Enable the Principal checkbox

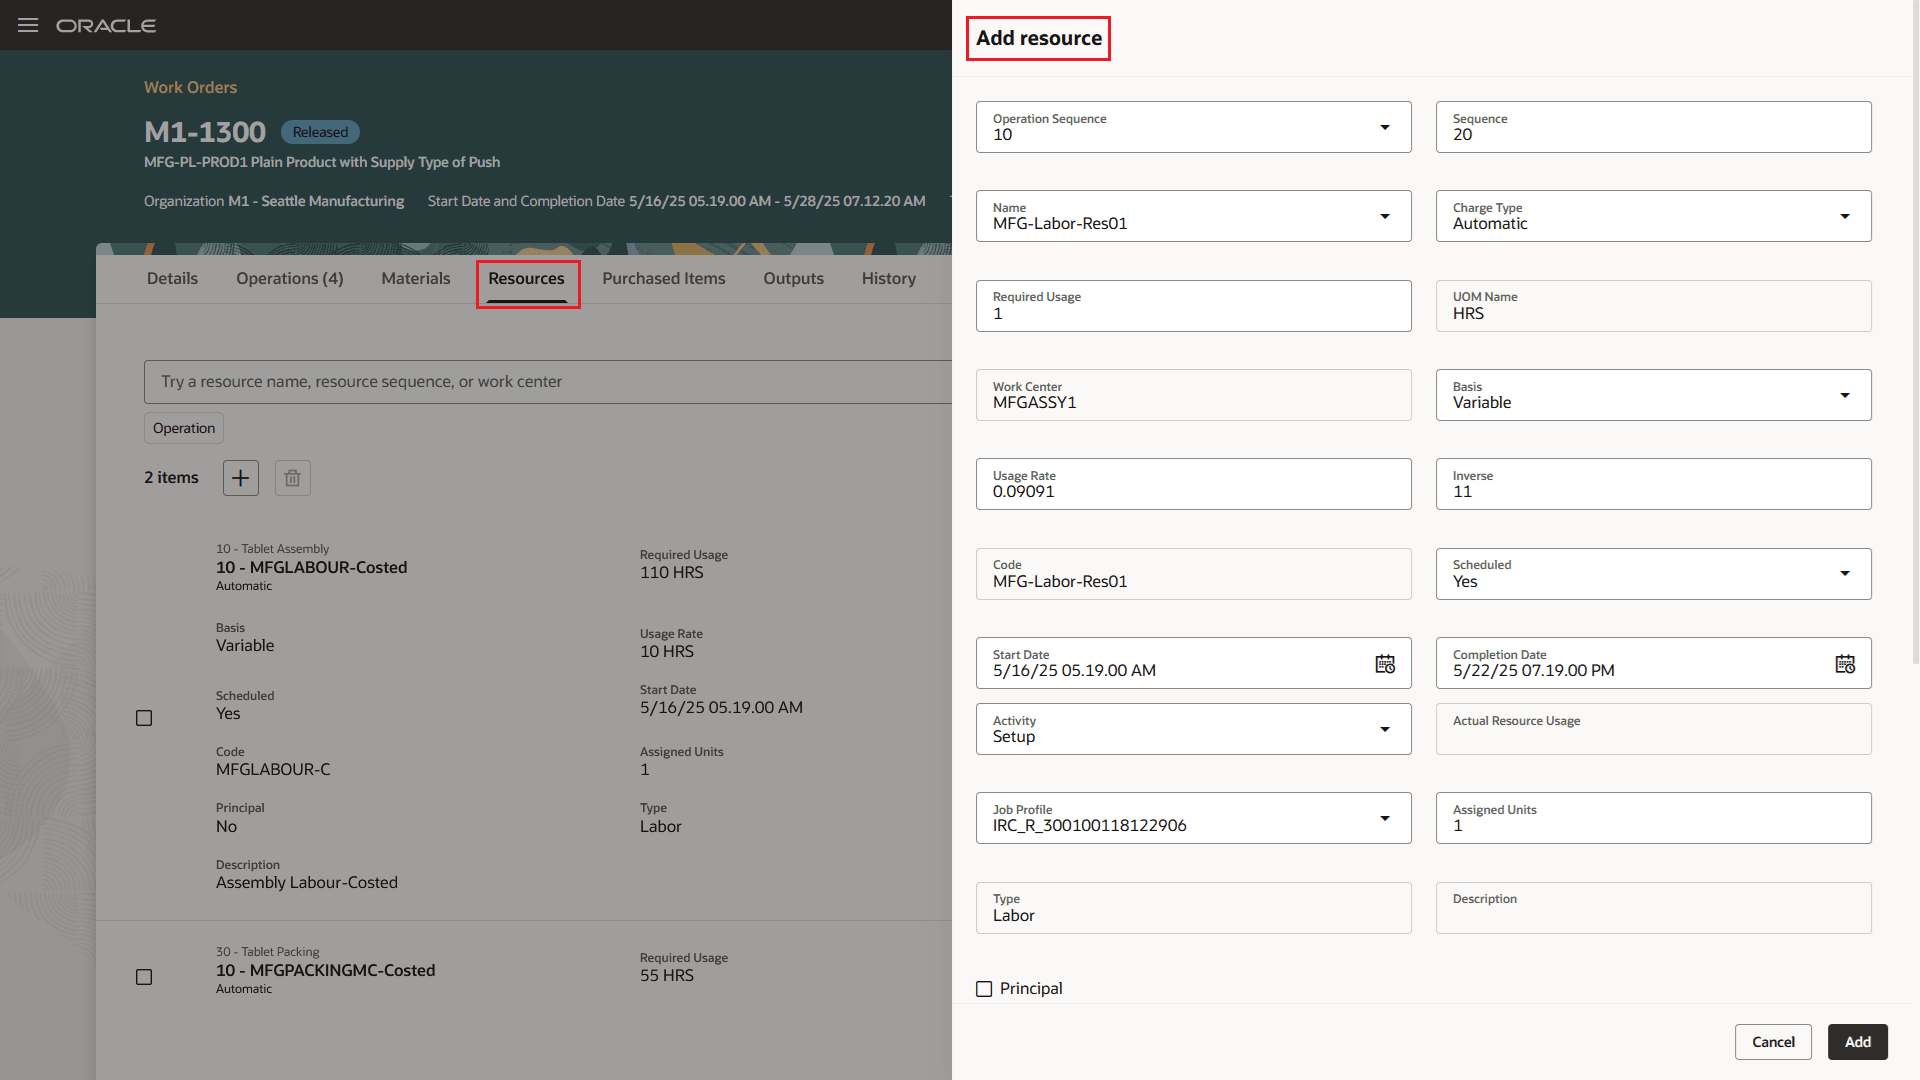(984, 988)
